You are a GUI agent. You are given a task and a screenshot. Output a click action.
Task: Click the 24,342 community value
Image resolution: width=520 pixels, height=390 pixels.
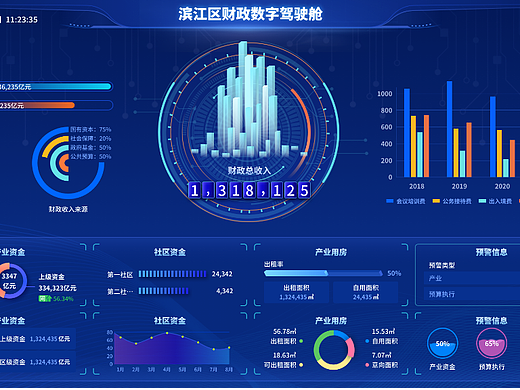(222, 274)
